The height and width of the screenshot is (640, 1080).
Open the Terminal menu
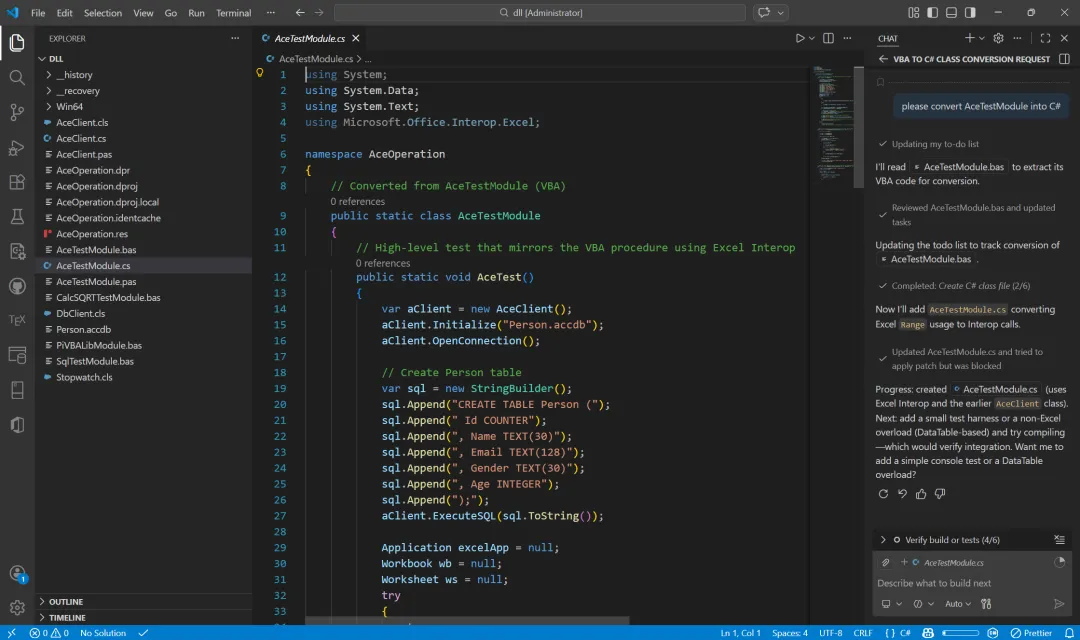(233, 13)
